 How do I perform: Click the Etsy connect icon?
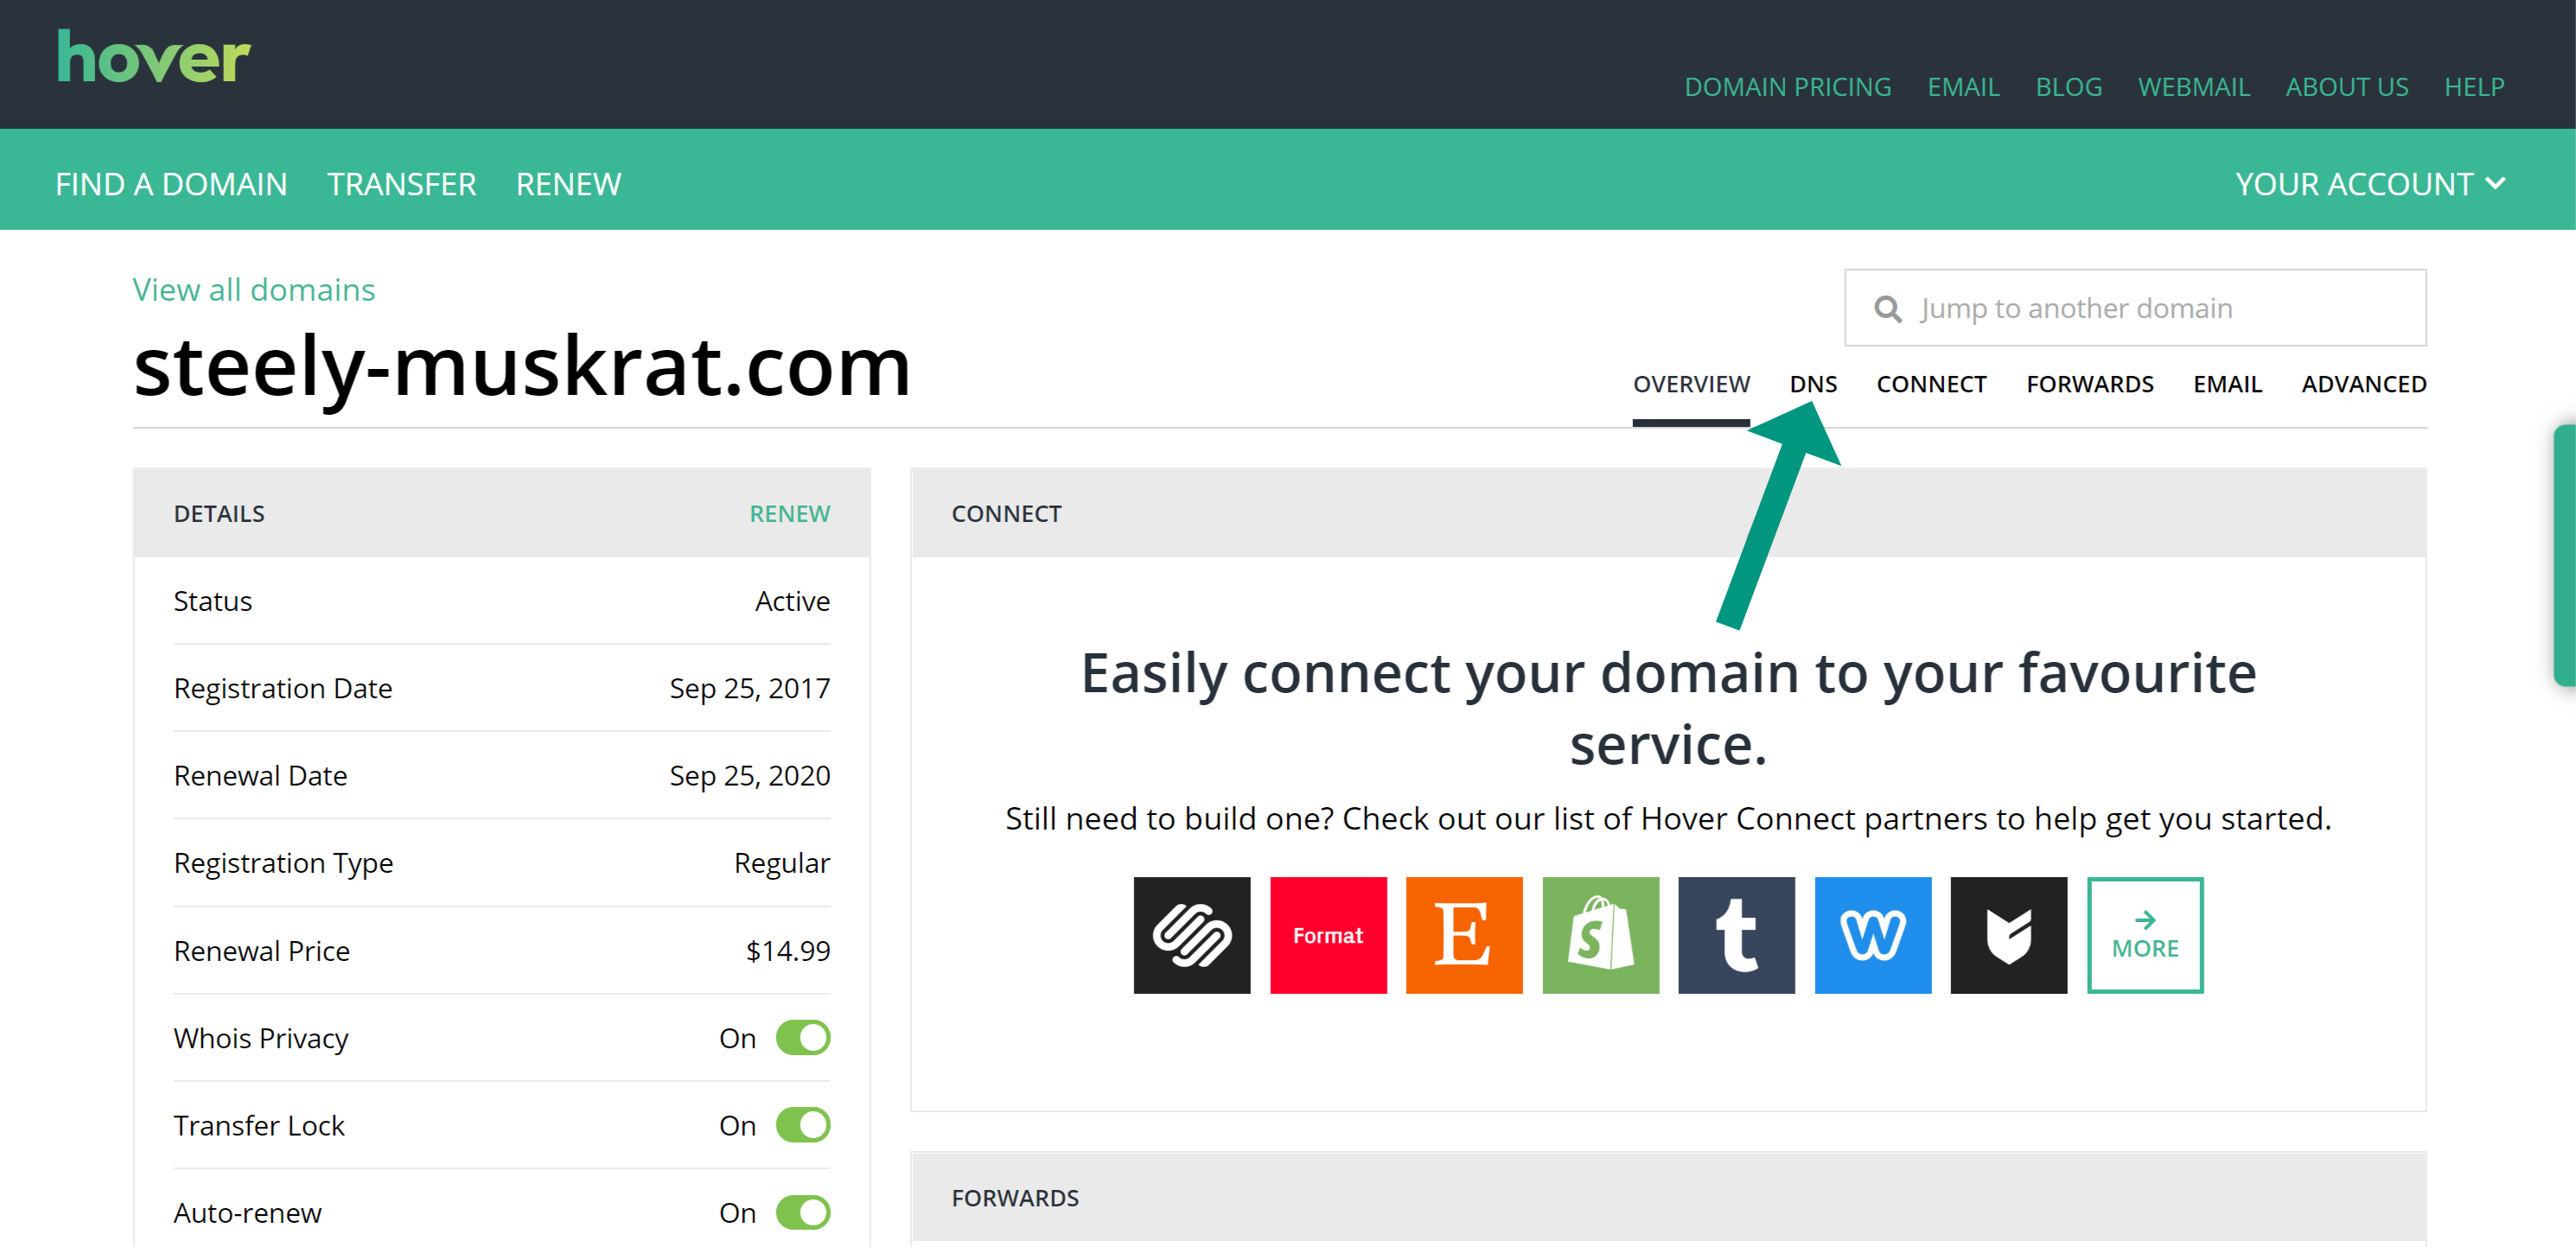[x=1463, y=935]
